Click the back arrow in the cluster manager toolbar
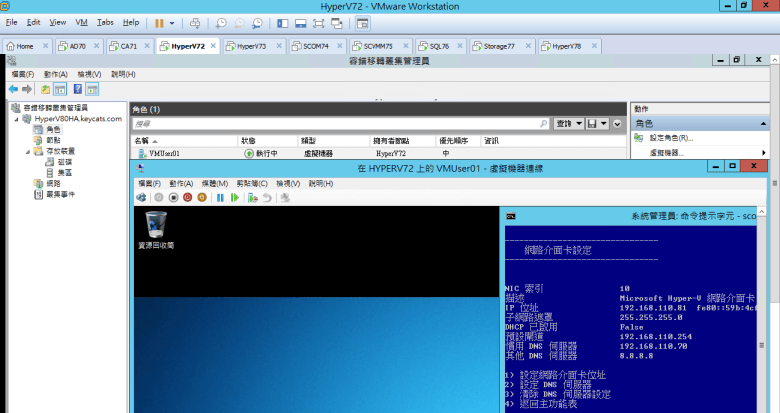The width and height of the screenshot is (780, 413). (x=13, y=89)
